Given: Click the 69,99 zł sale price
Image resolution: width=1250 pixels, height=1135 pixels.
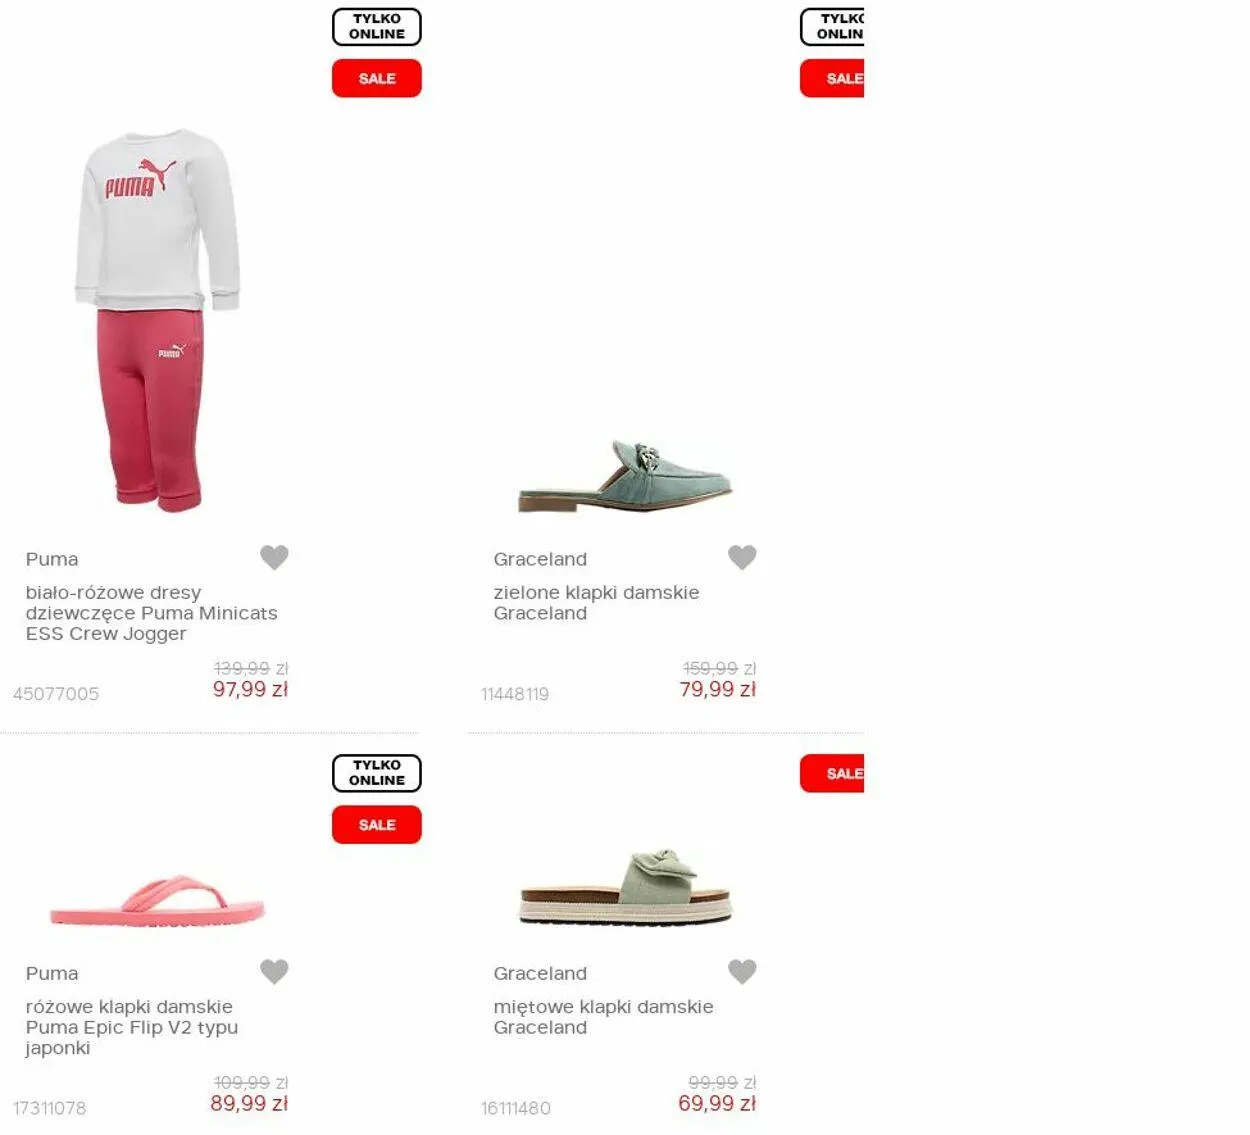Looking at the screenshot, I should pos(717,1103).
